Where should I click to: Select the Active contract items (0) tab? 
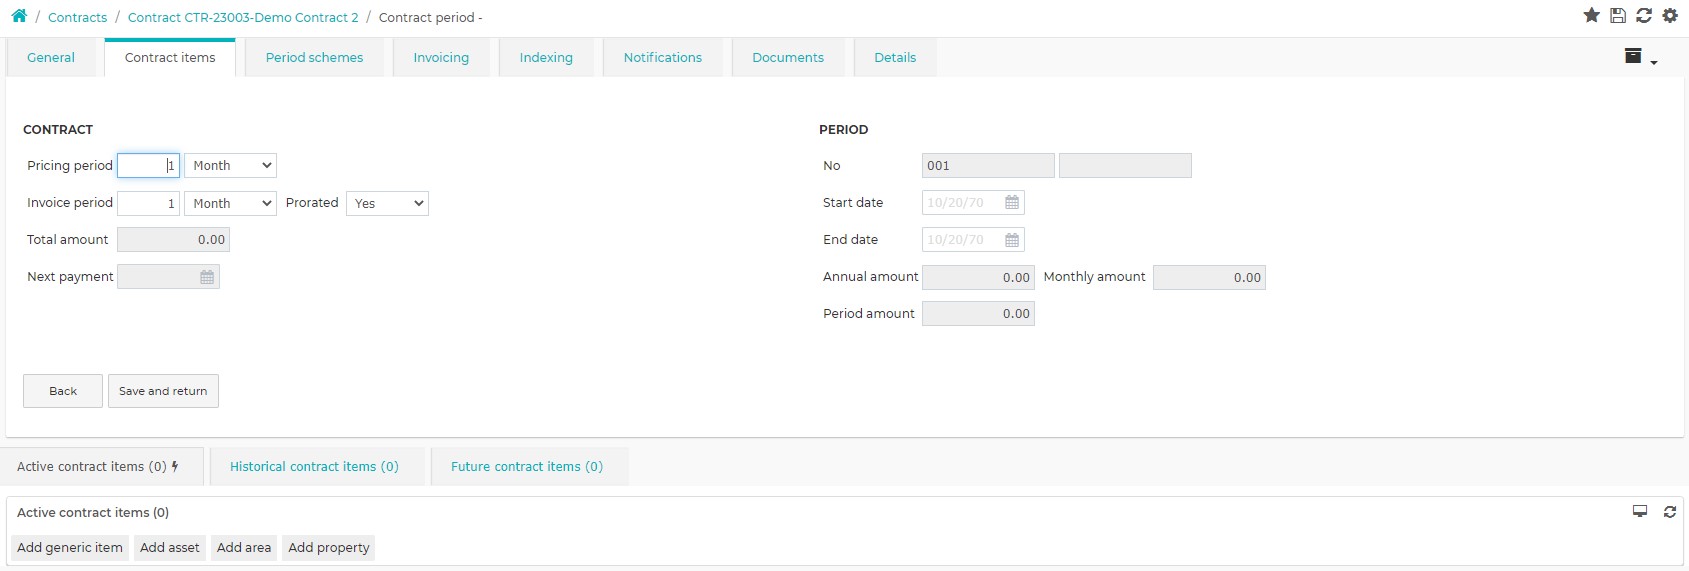(102, 467)
